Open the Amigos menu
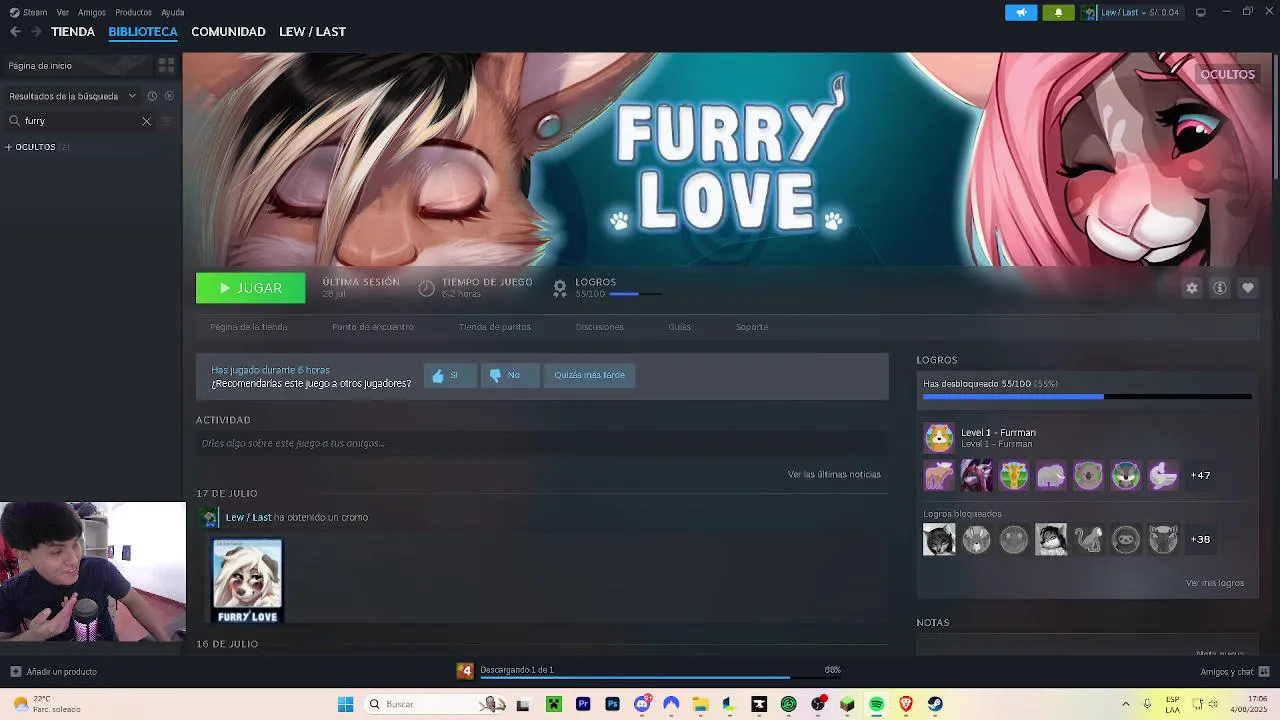The image size is (1280, 720). [x=92, y=12]
